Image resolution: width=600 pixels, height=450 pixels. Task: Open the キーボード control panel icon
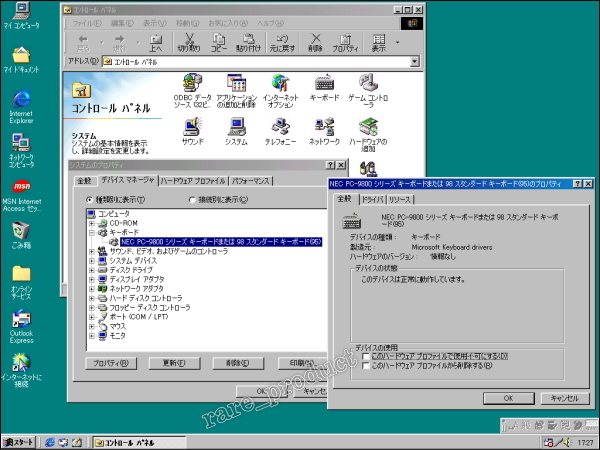point(324,88)
